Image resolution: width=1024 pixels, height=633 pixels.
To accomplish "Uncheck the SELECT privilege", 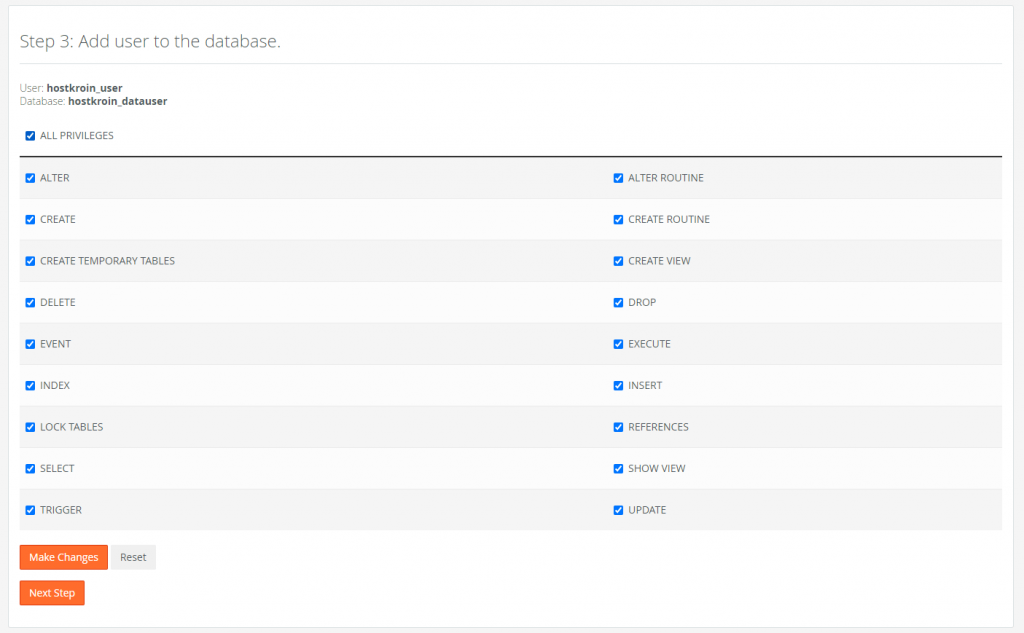I will (x=30, y=468).
